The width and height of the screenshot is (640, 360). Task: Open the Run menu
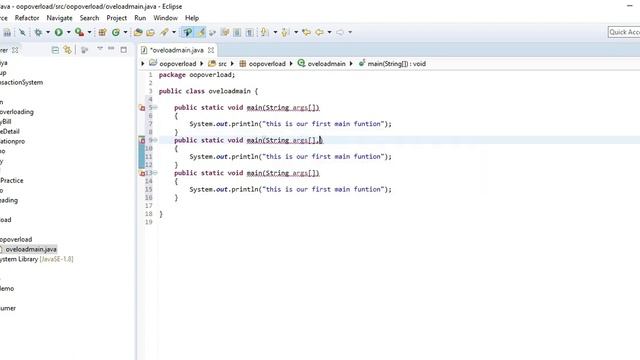click(x=140, y=18)
